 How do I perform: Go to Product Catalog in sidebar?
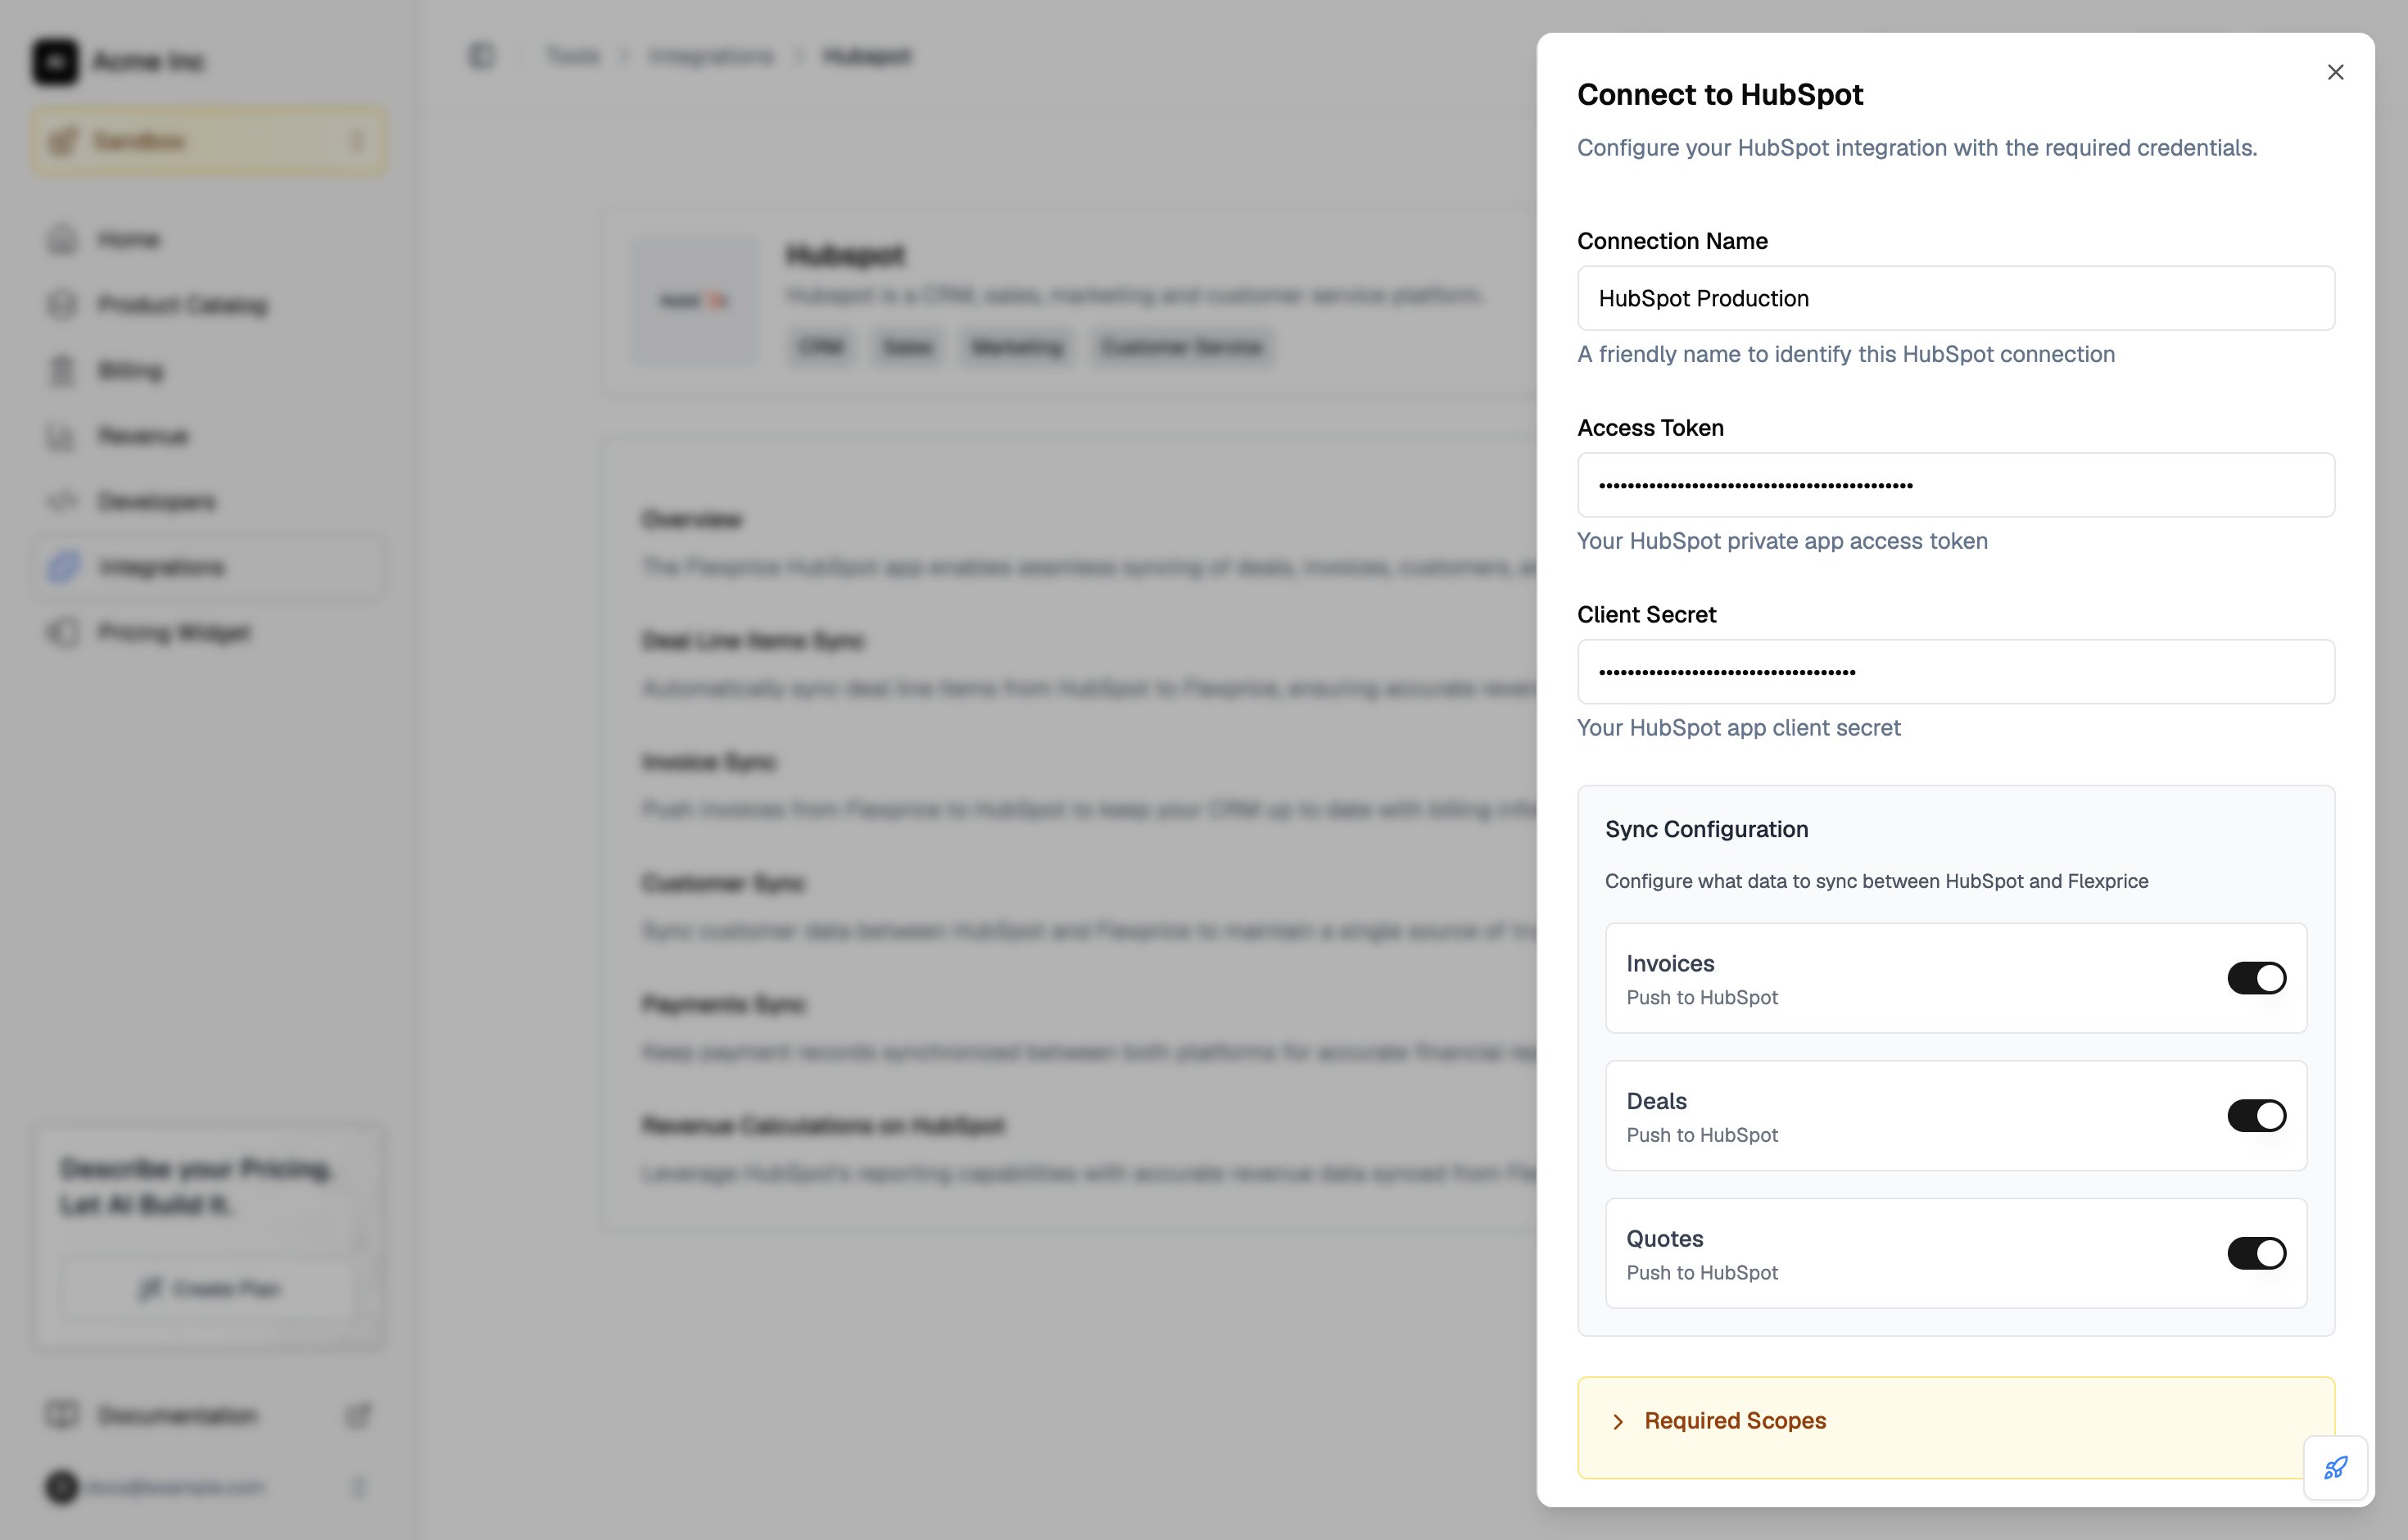(x=209, y=304)
